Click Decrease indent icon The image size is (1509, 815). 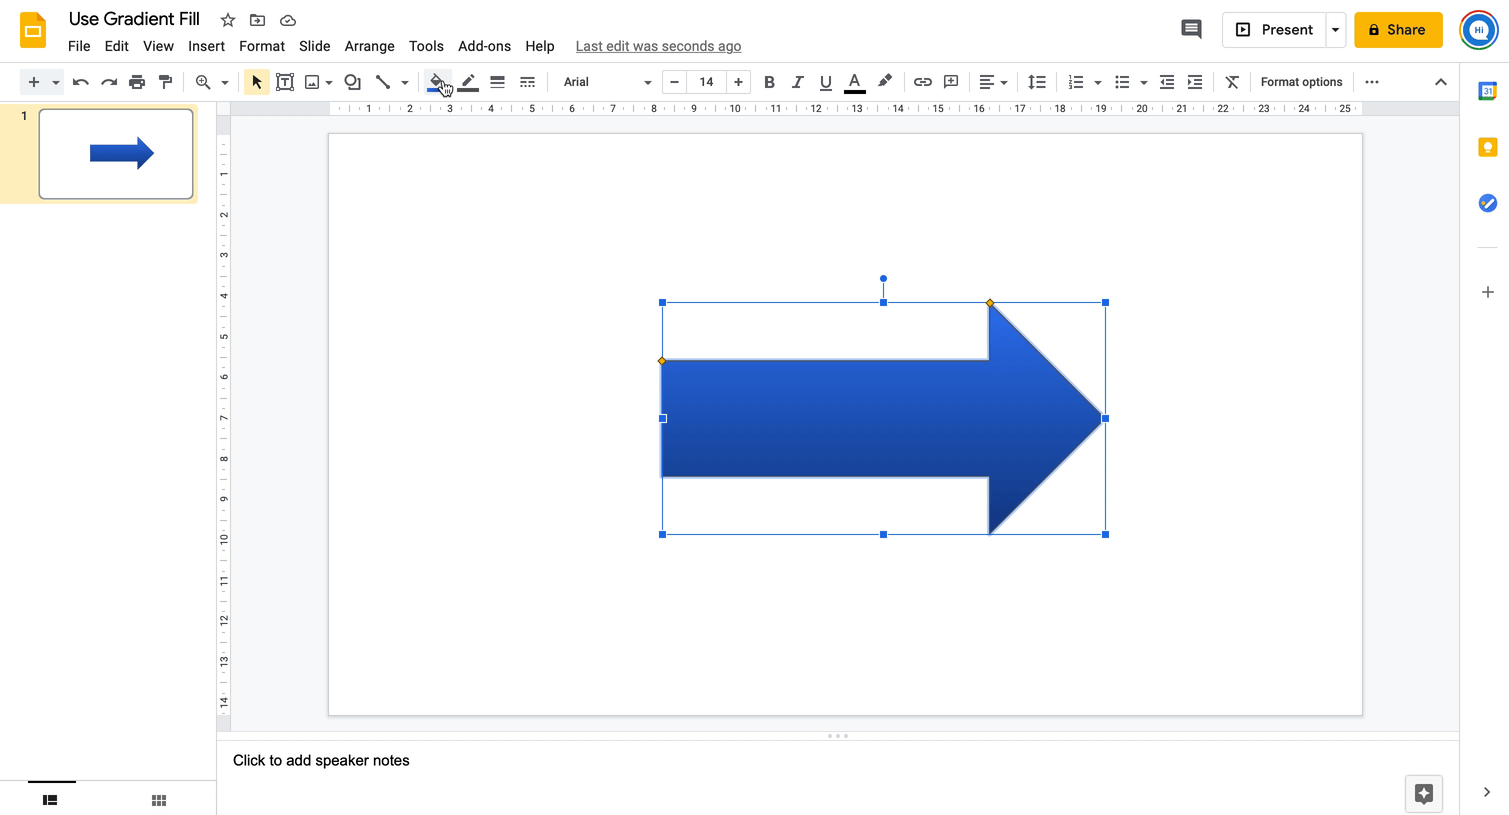(1167, 82)
